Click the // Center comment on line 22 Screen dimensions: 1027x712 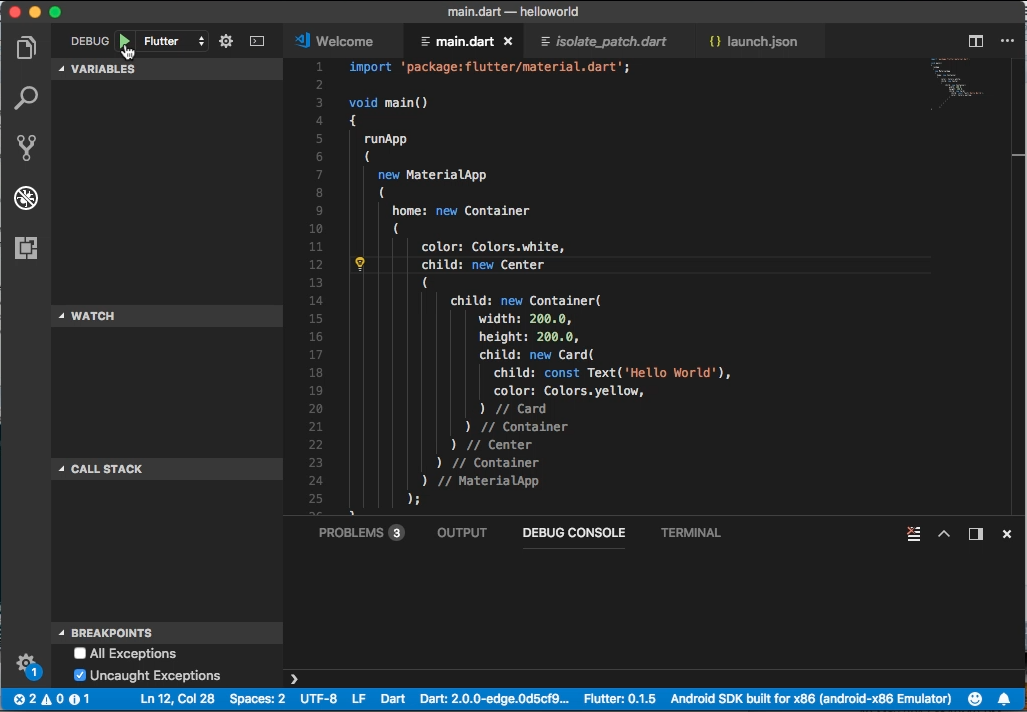[x=499, y=445]
